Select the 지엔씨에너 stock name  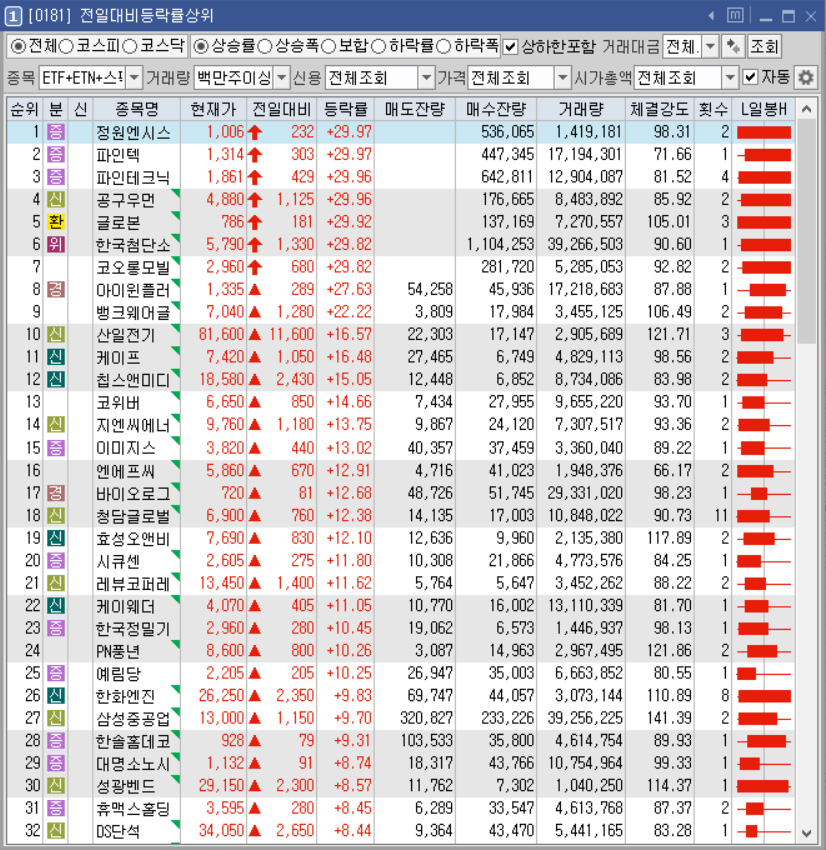133,425
